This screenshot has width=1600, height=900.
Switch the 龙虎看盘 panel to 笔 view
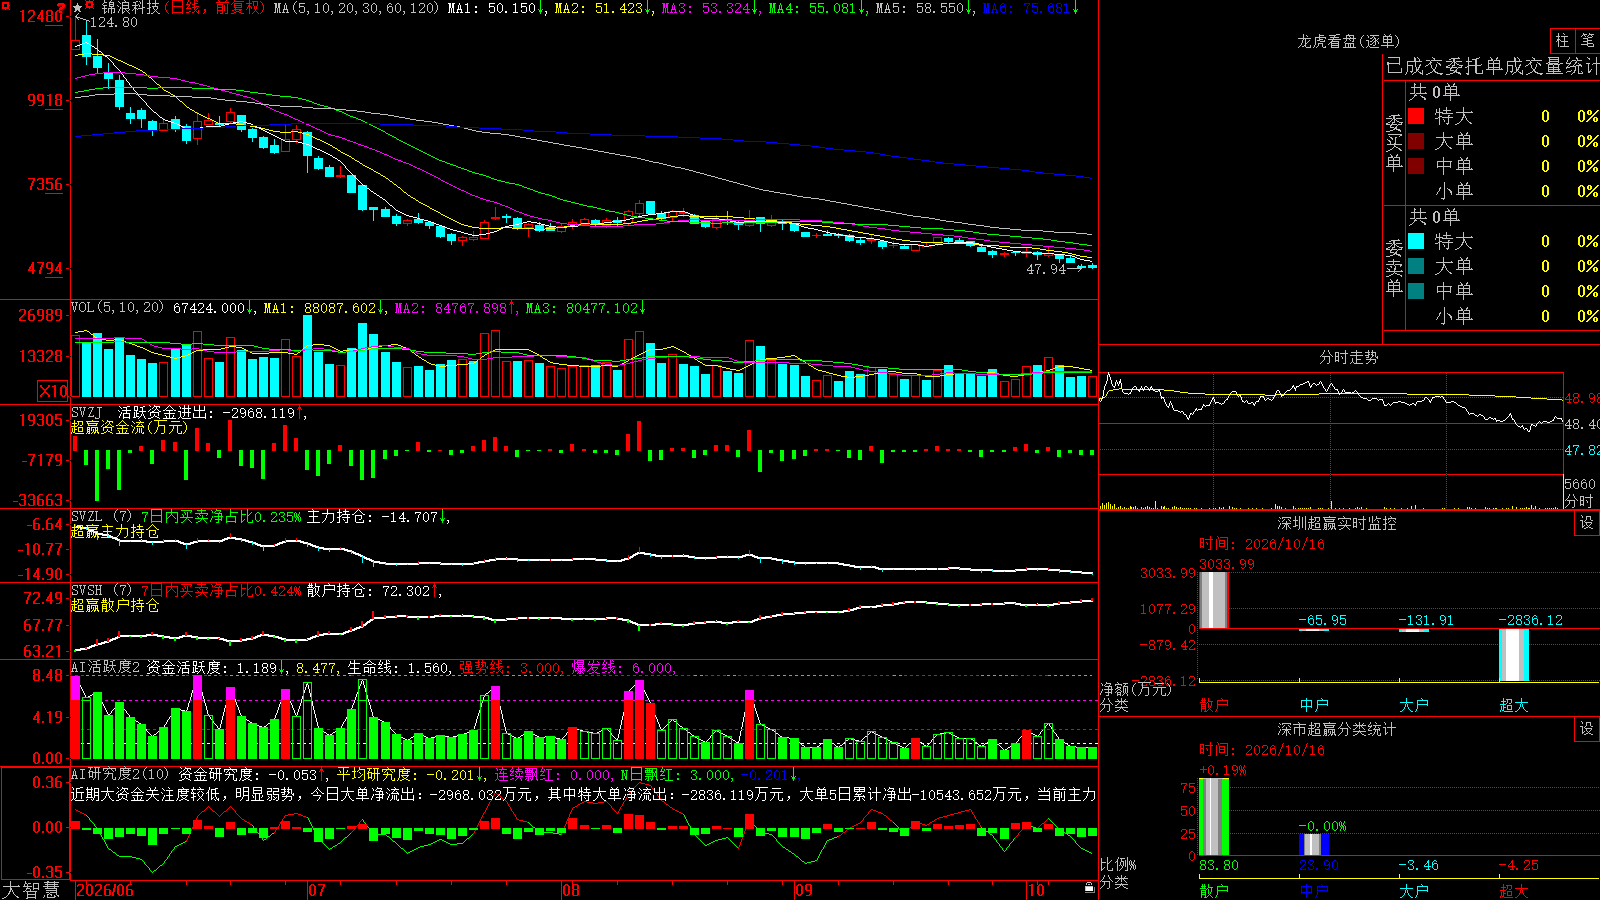pyautogui.click(x=1587, y=40)
